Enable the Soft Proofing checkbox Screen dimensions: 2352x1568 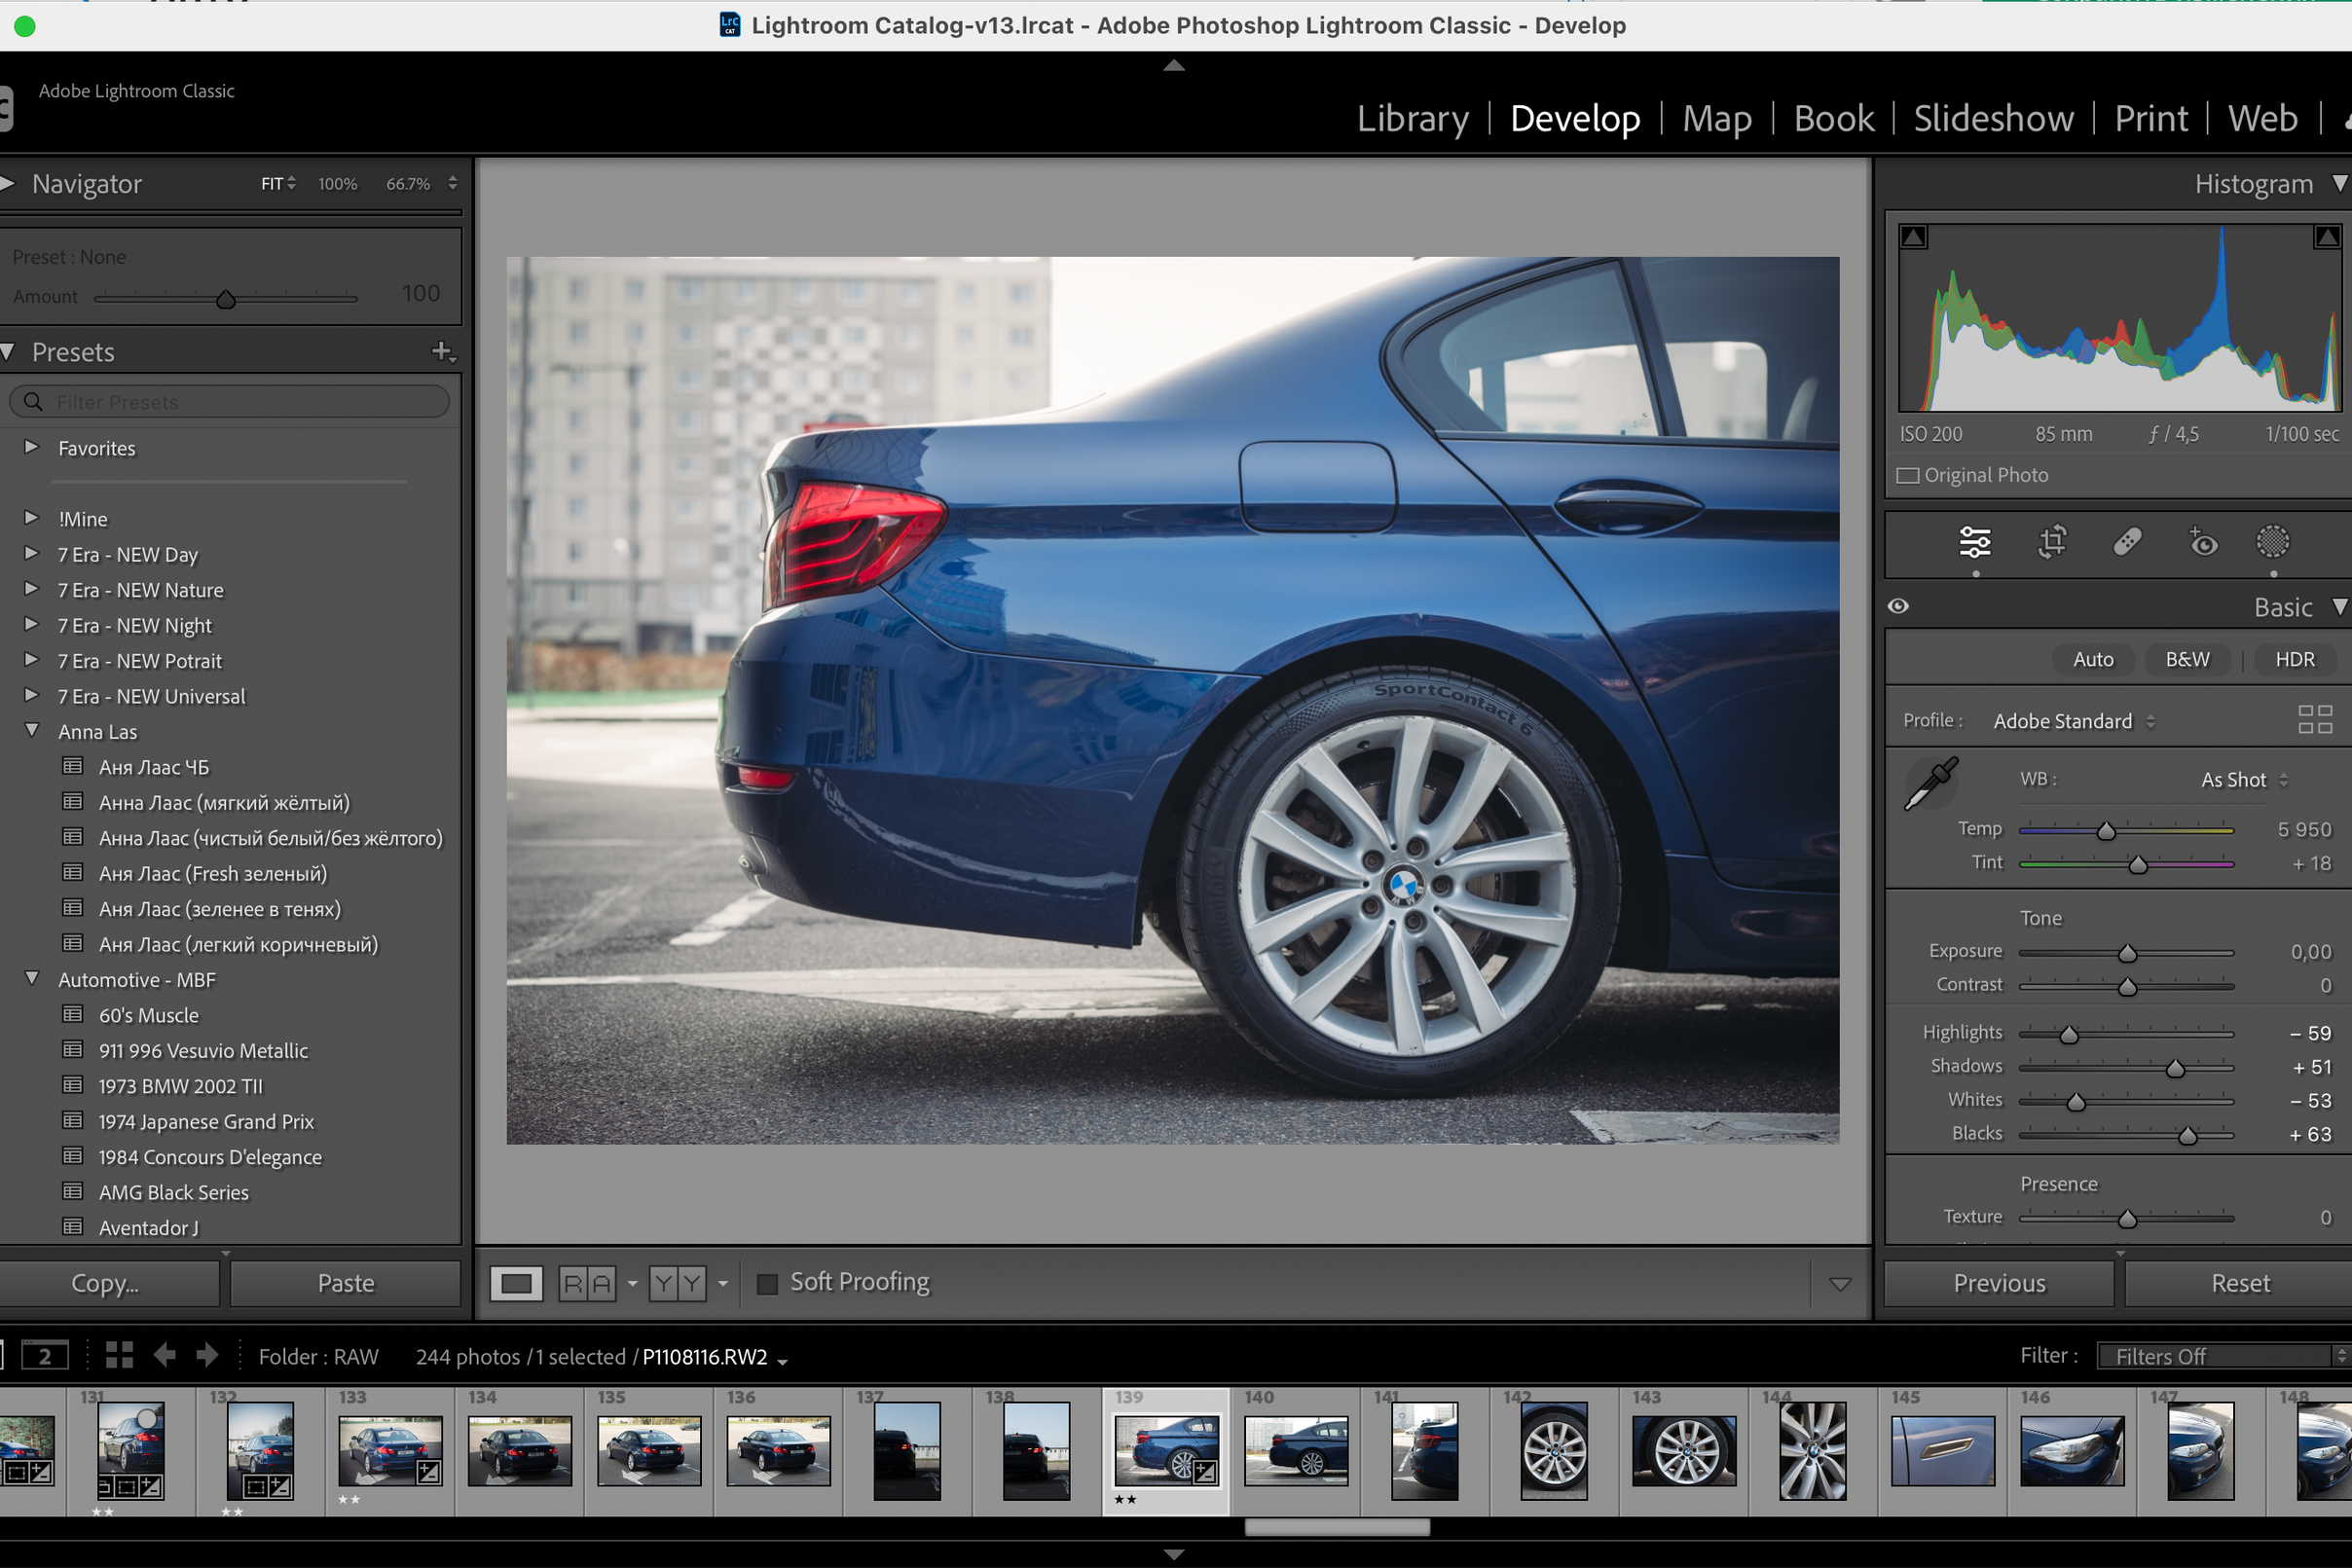coord(767,1283)
